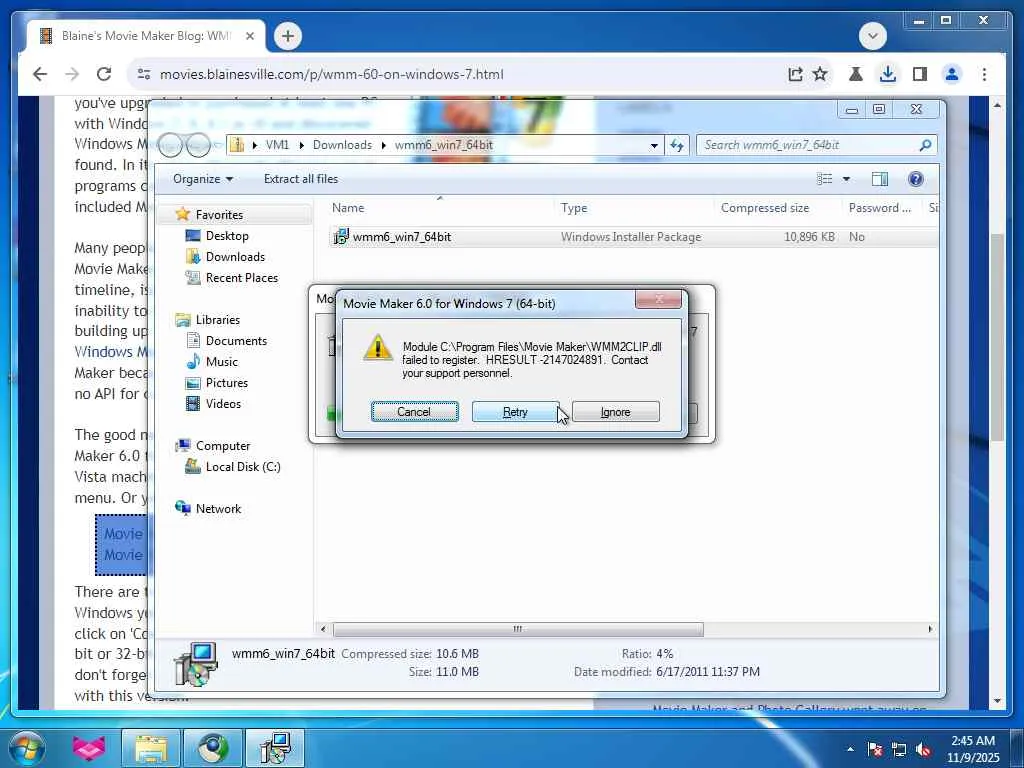Screen dimensions: 1024x768
Task: Switch to the installer taskbar icon
Action: coord(275,748)
